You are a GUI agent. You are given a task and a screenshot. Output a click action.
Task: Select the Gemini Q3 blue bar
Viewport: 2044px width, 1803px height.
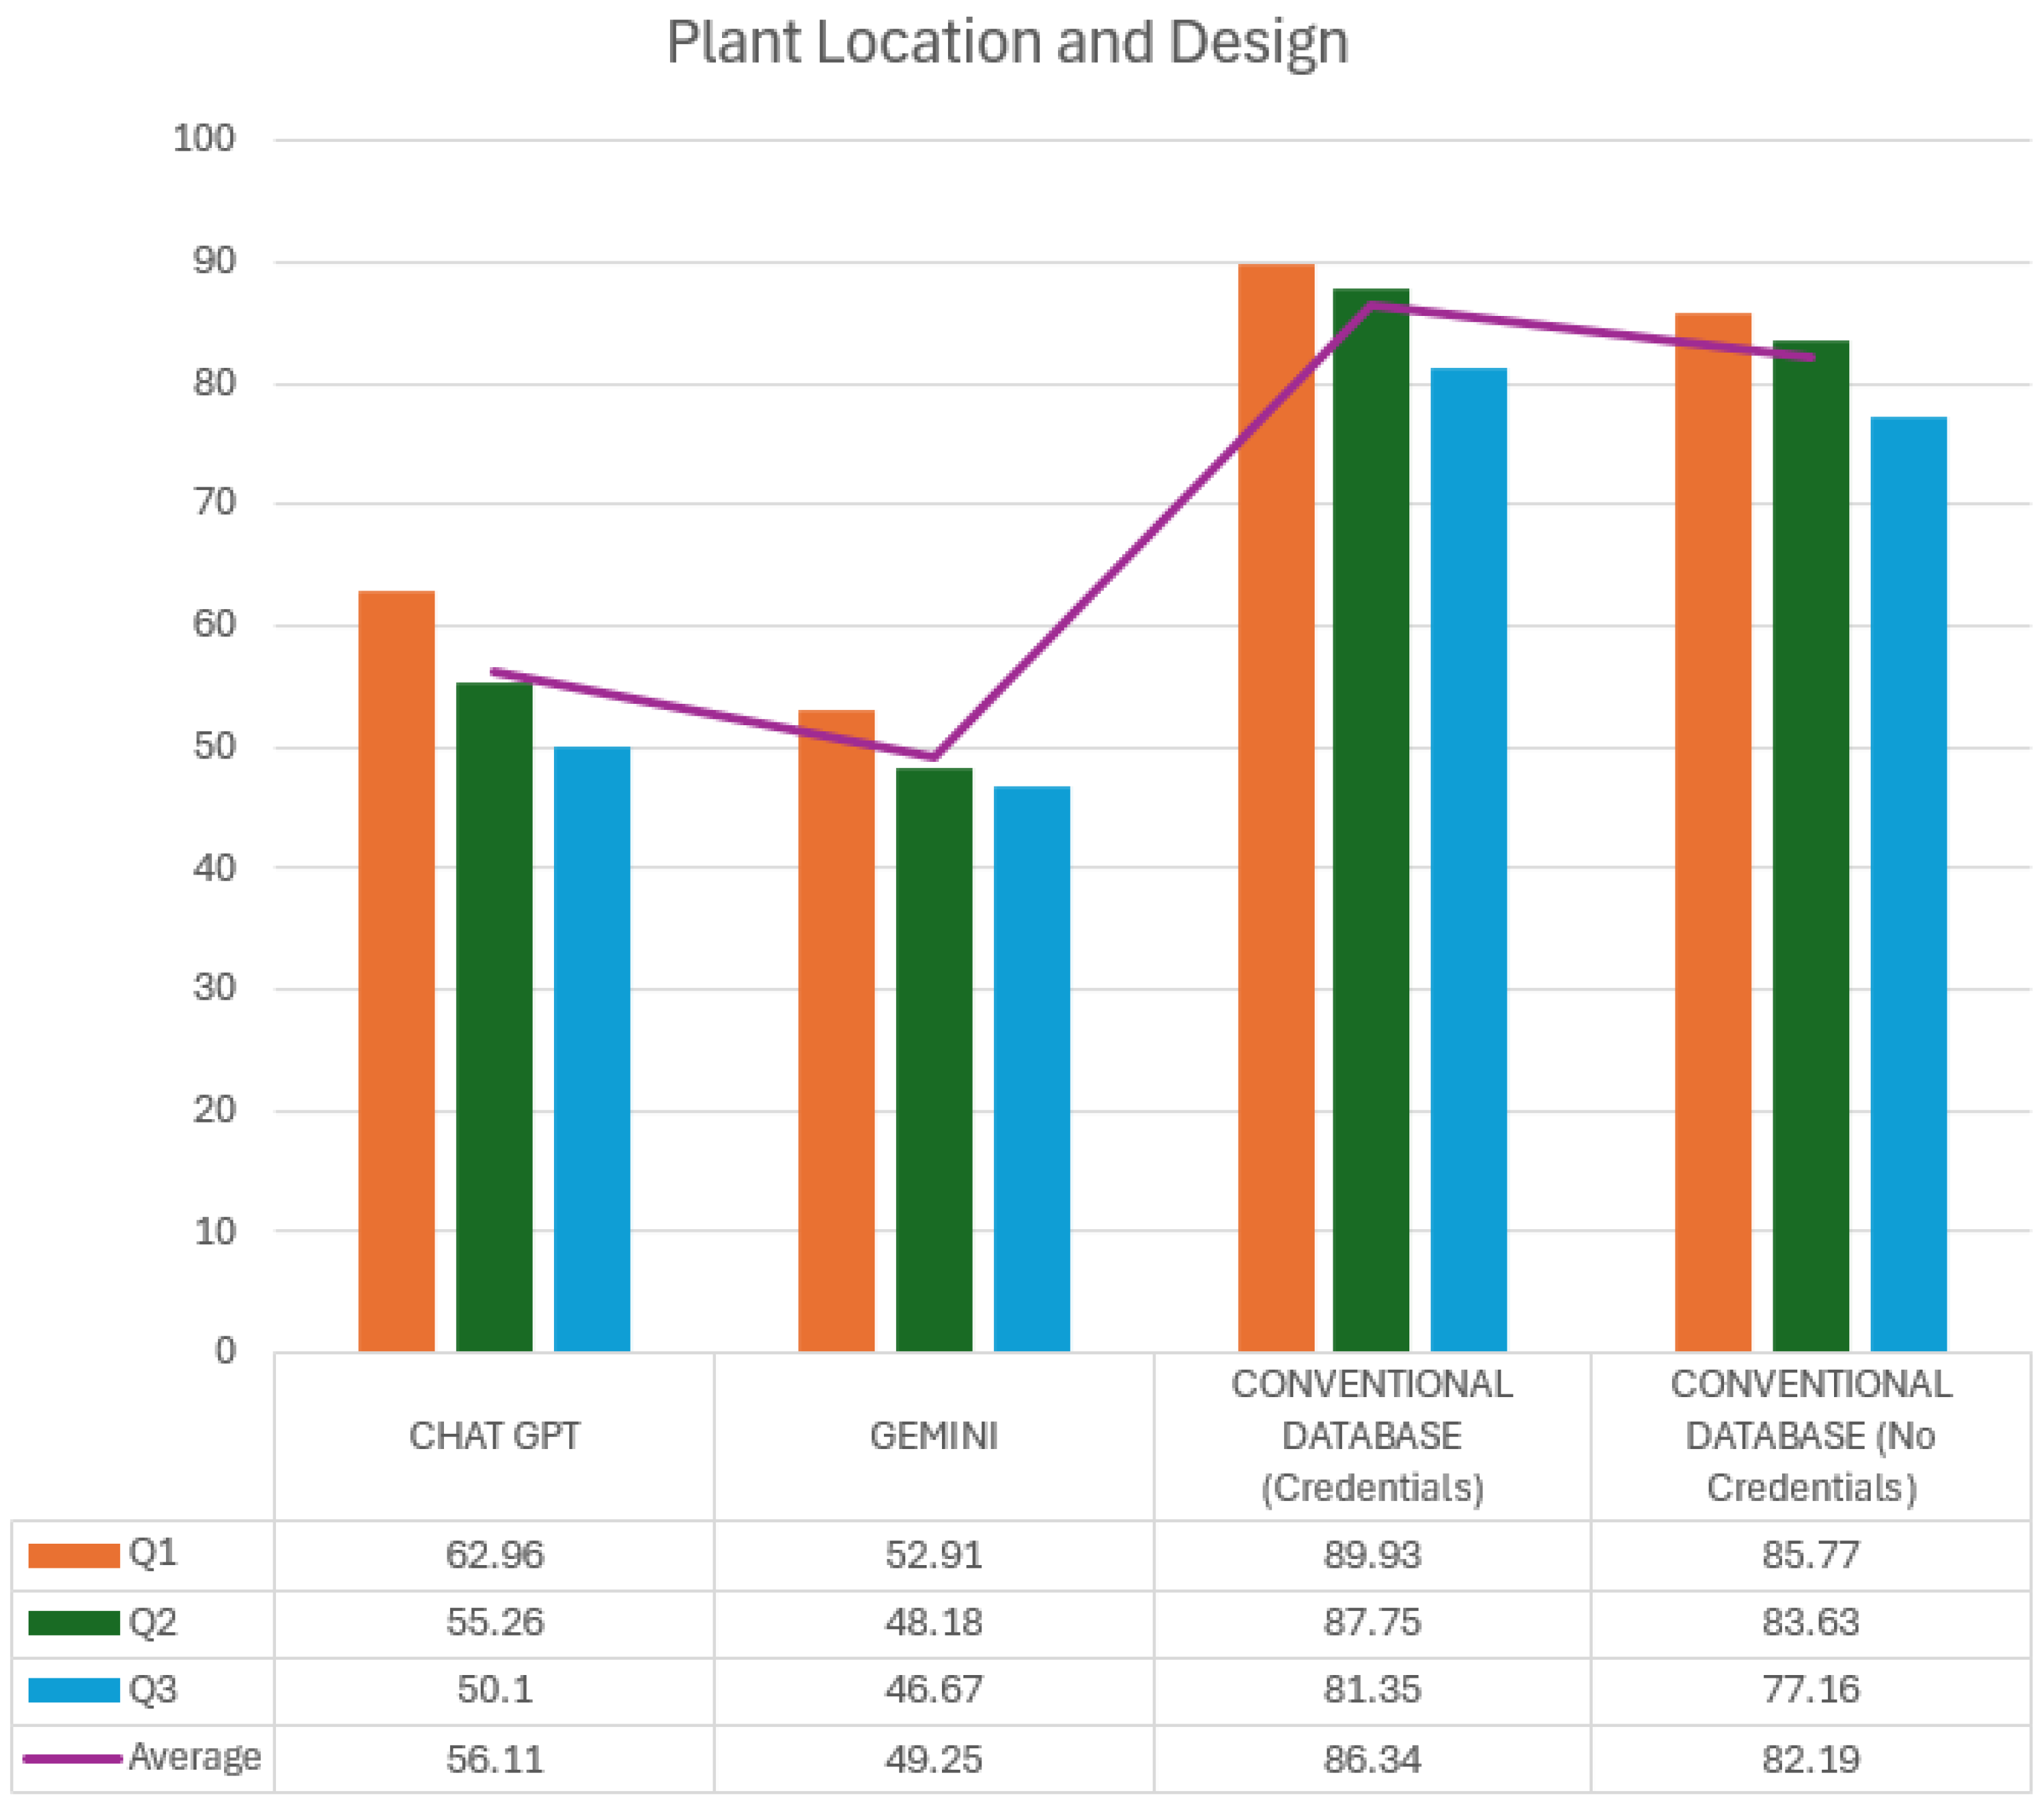click(1031, 1070)
